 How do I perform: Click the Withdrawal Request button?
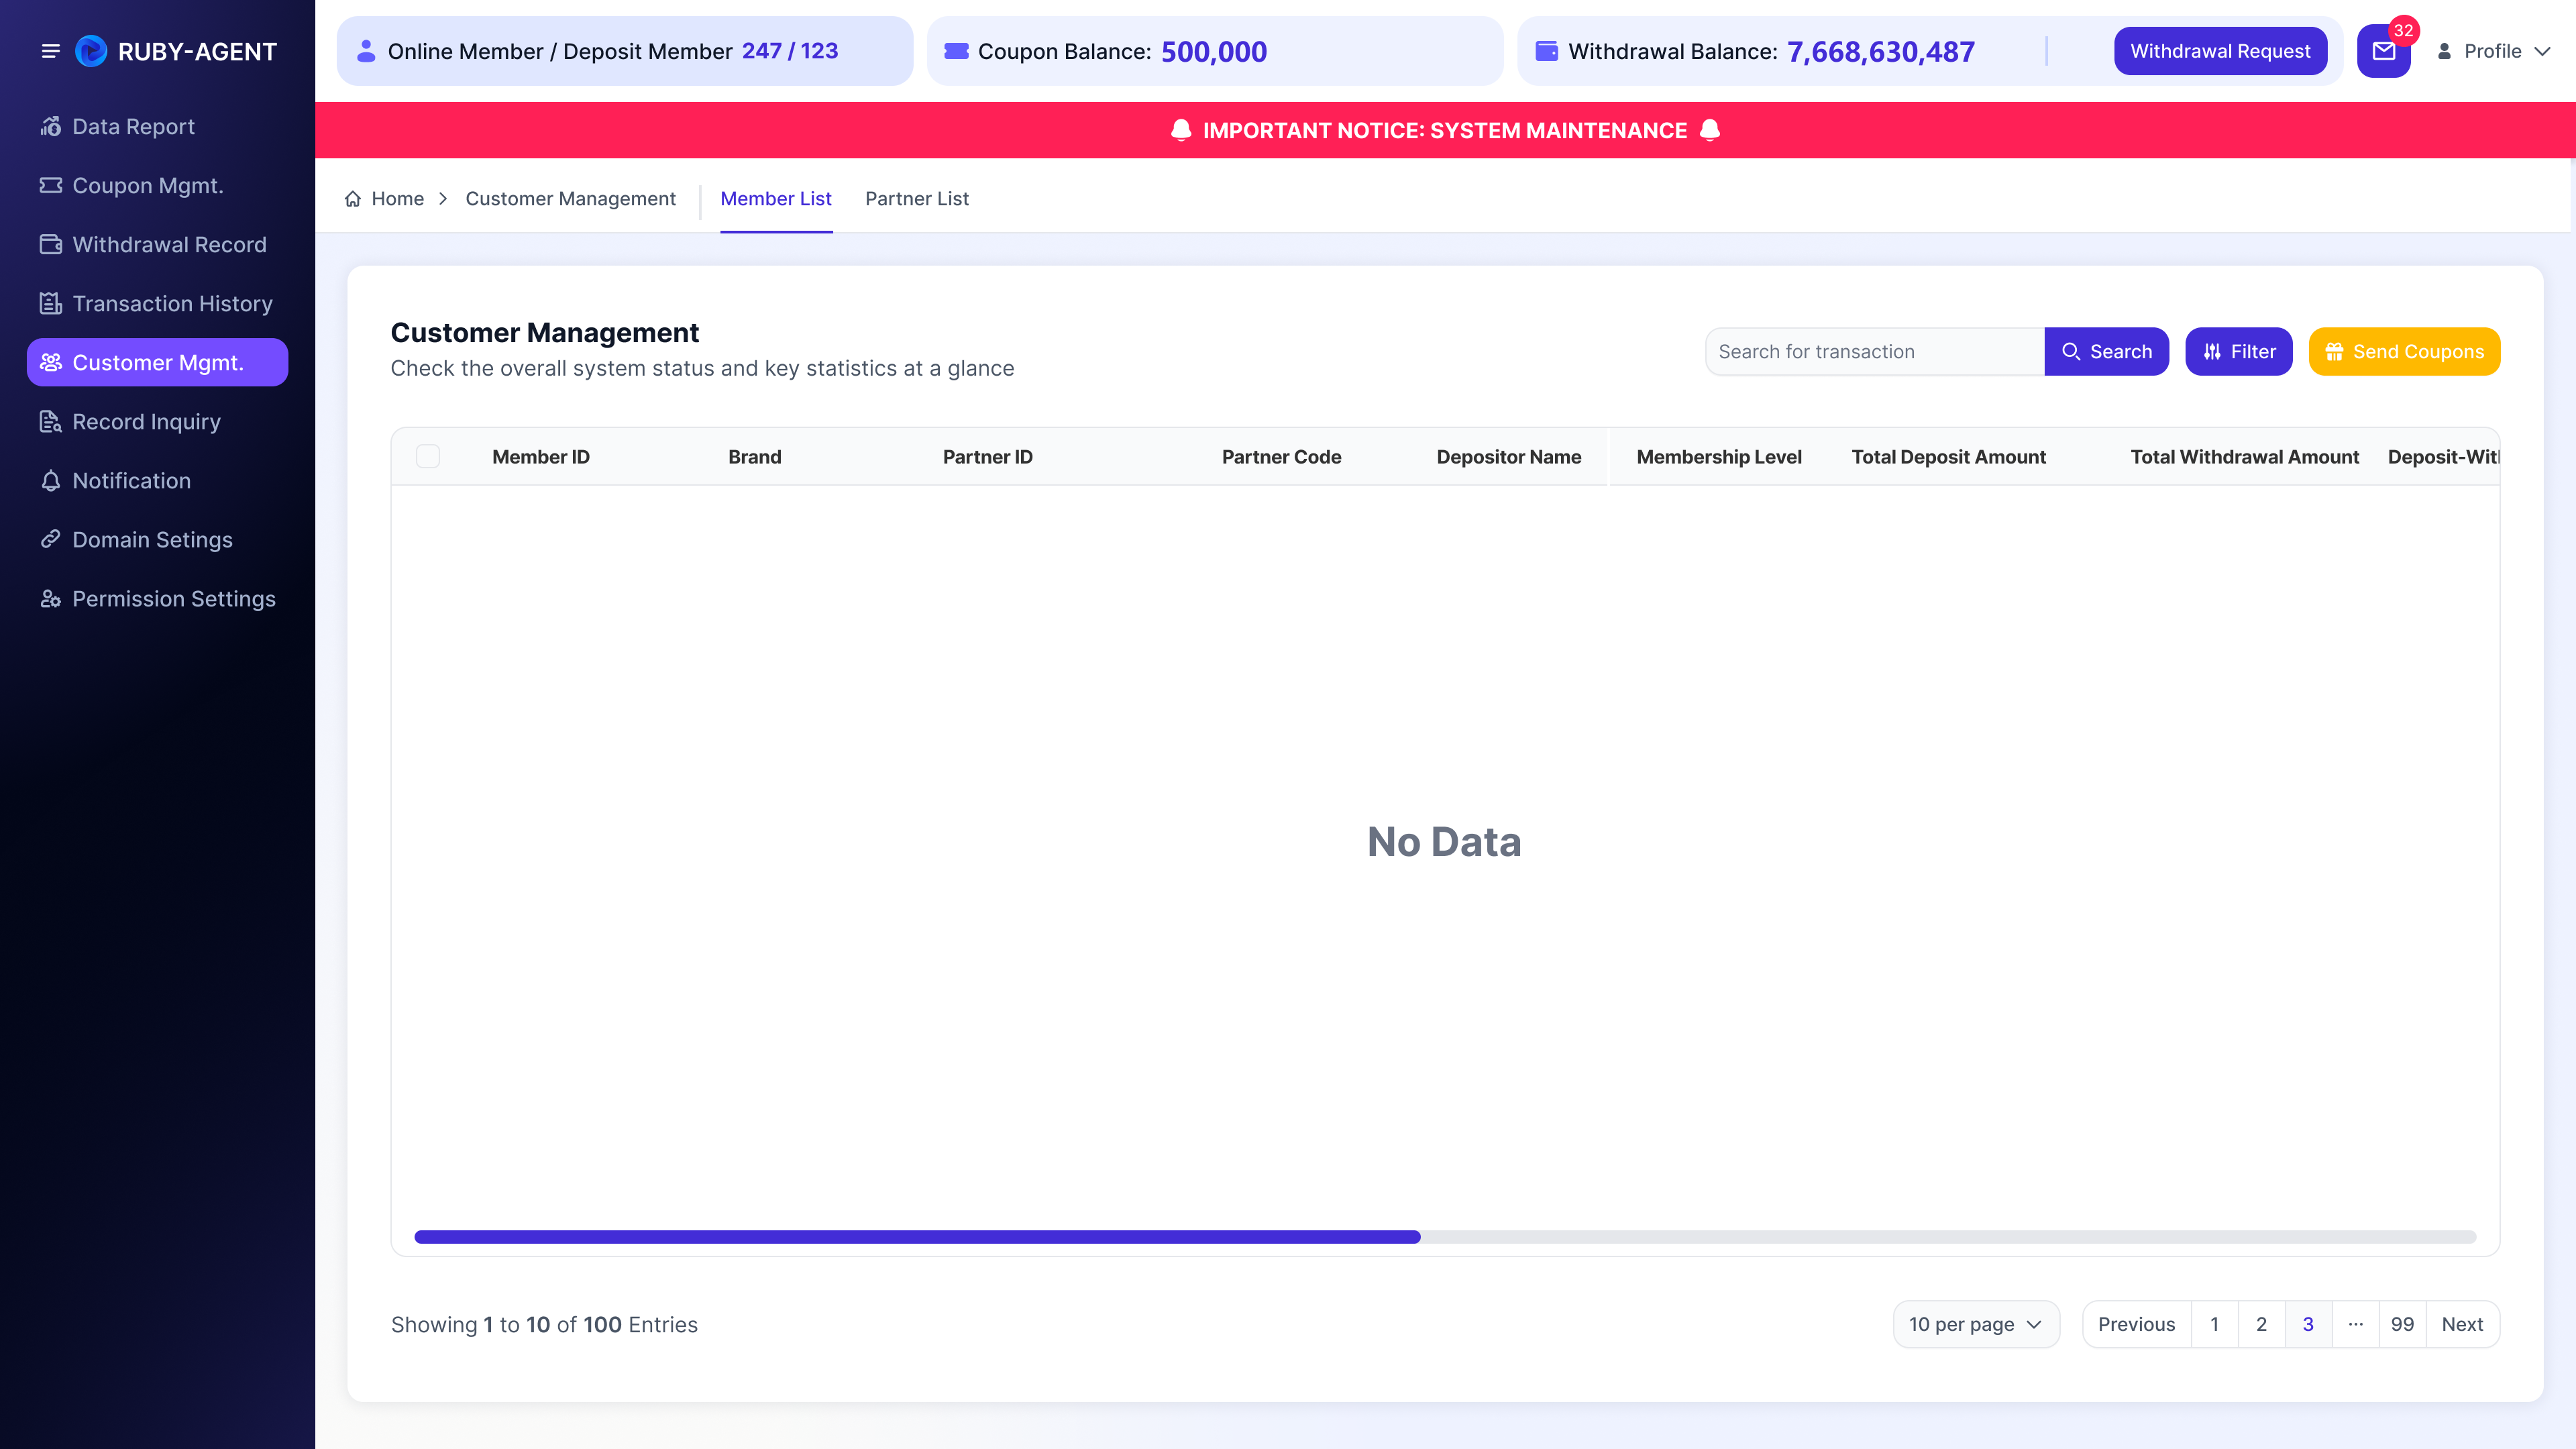pos(2220,51)
